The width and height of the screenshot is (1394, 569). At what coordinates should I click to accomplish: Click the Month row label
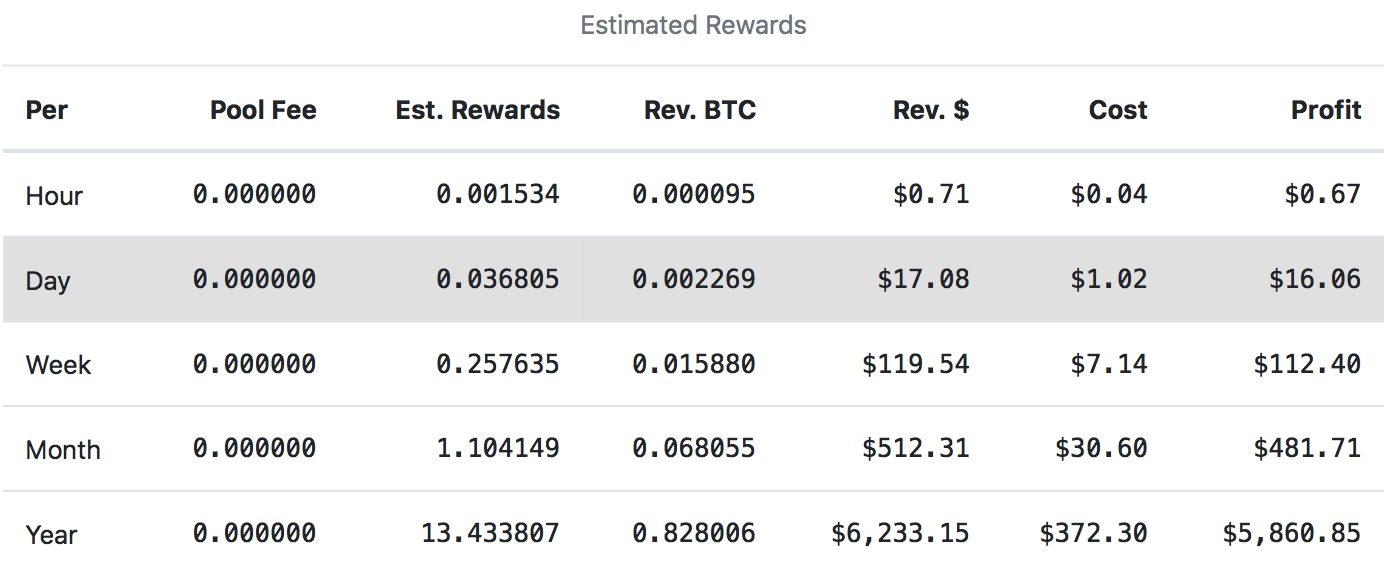63,450
